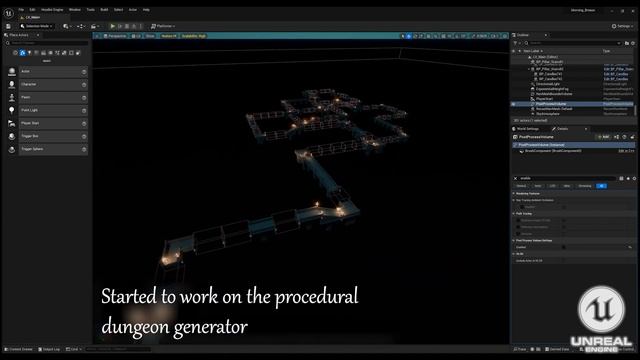Click the Outliner search field
This screenshot has width=640, height=360.
click(573, 43)
